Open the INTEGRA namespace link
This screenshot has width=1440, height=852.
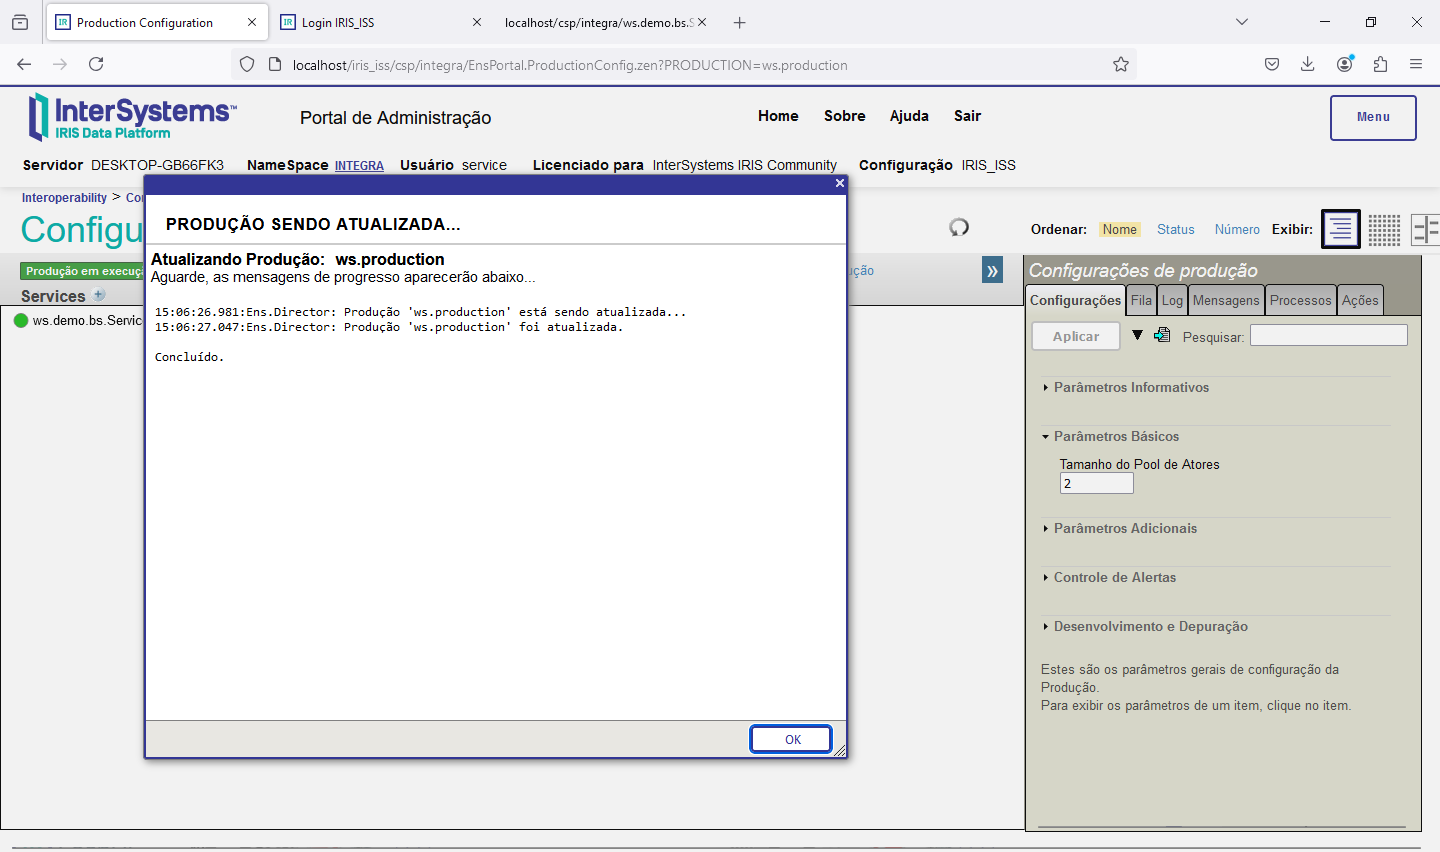click(x=359, y=166)
